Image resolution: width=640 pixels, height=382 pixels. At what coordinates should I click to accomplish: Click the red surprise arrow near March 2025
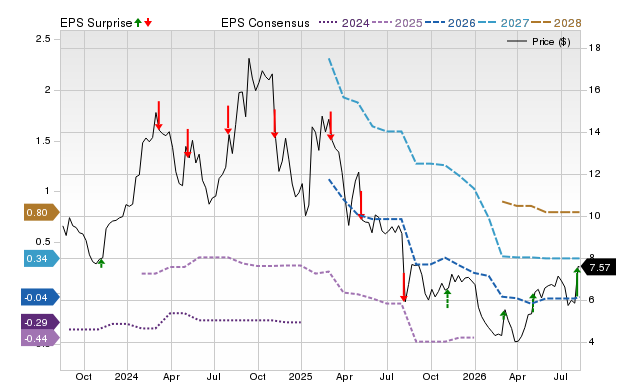331,126
